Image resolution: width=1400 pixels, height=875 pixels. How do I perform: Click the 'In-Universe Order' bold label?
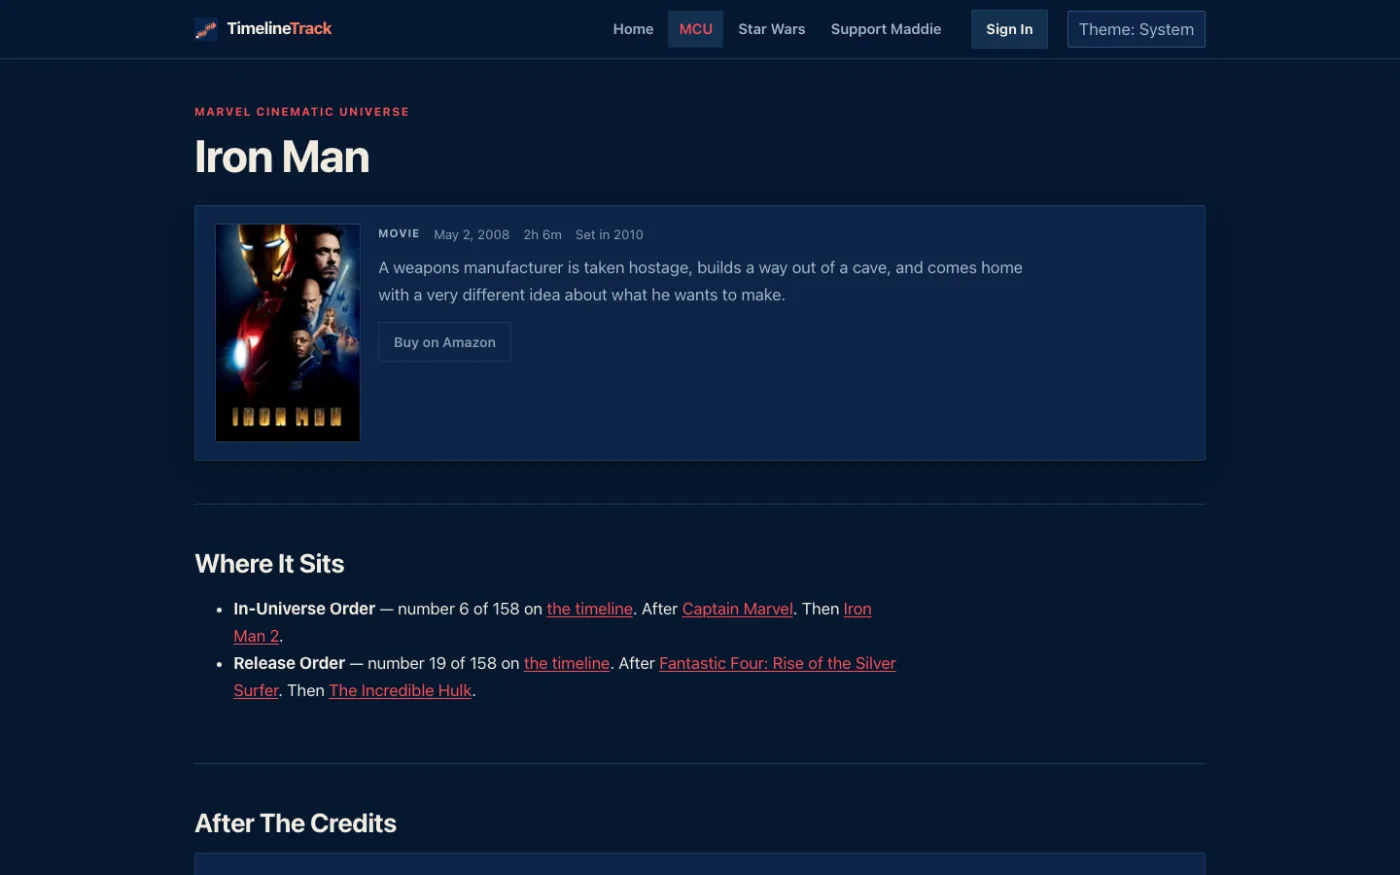click(x=304, y=609)
